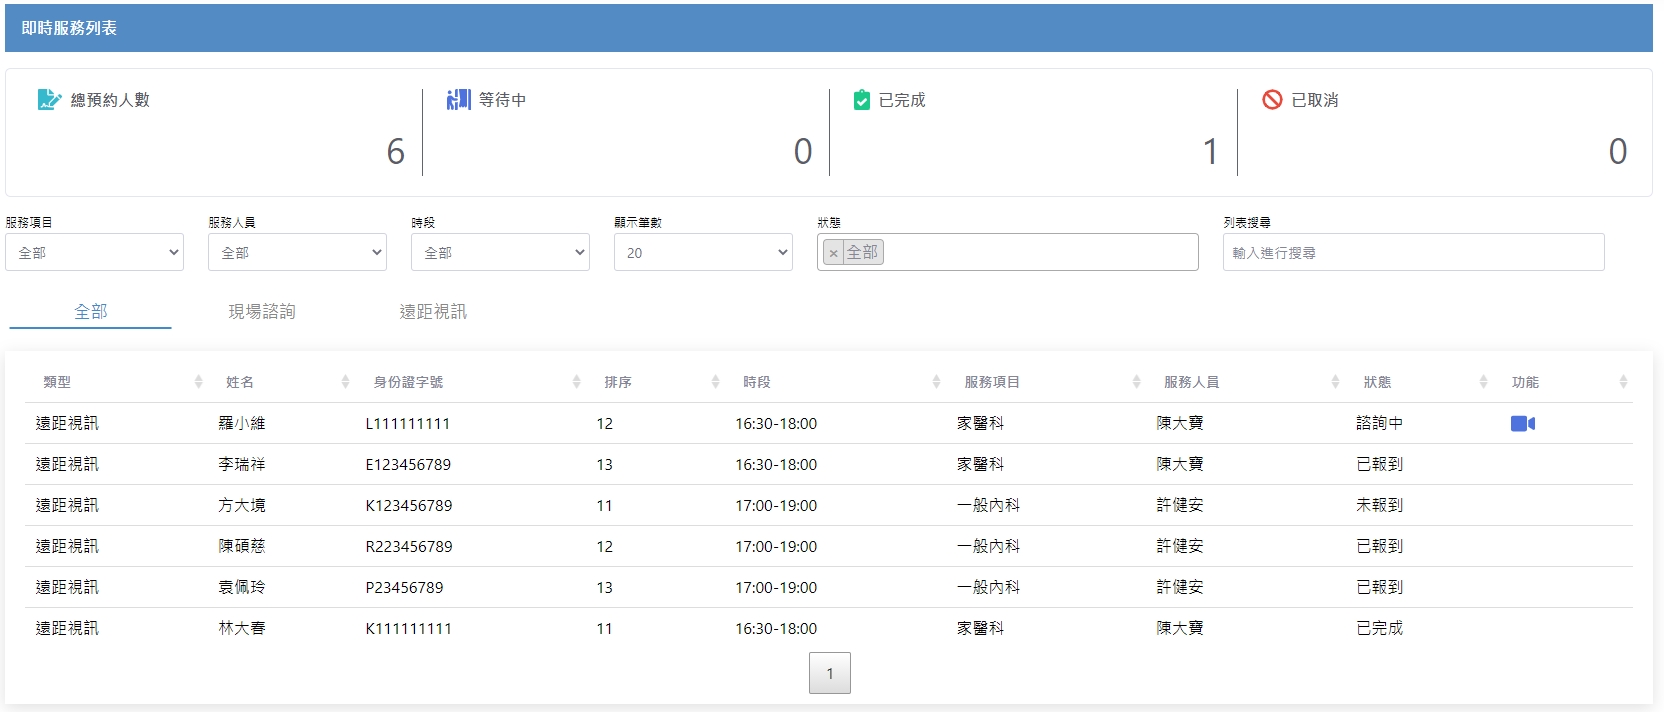Click 家醫科 in 李瑞祥's row

(980, 465)
